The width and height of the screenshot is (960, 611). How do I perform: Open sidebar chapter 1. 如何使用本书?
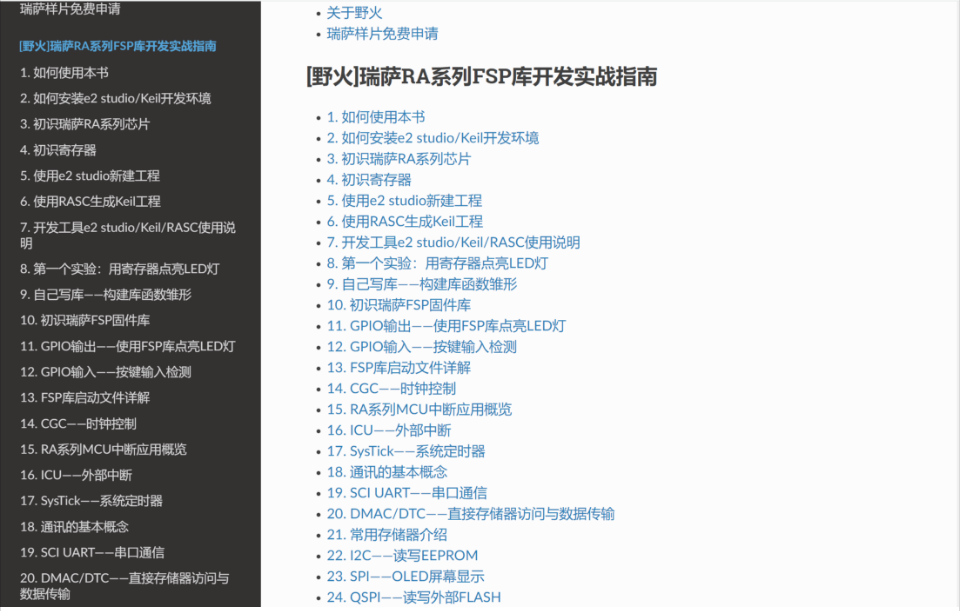click(x=64, y=73)
